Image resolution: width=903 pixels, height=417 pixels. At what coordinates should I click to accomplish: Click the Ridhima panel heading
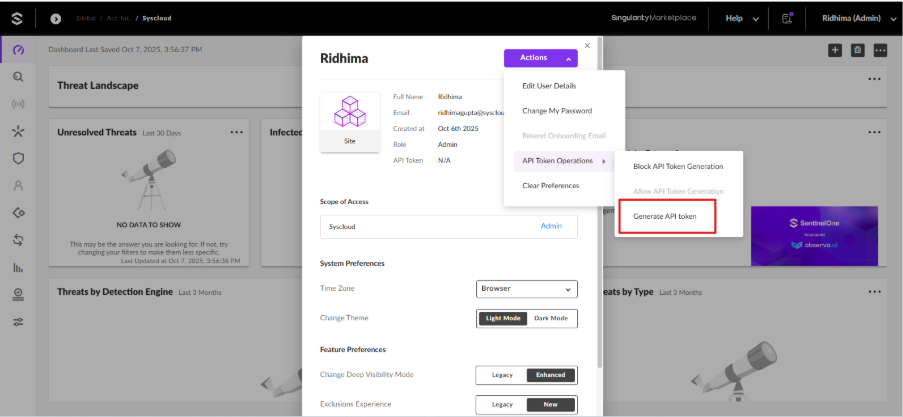344,59
